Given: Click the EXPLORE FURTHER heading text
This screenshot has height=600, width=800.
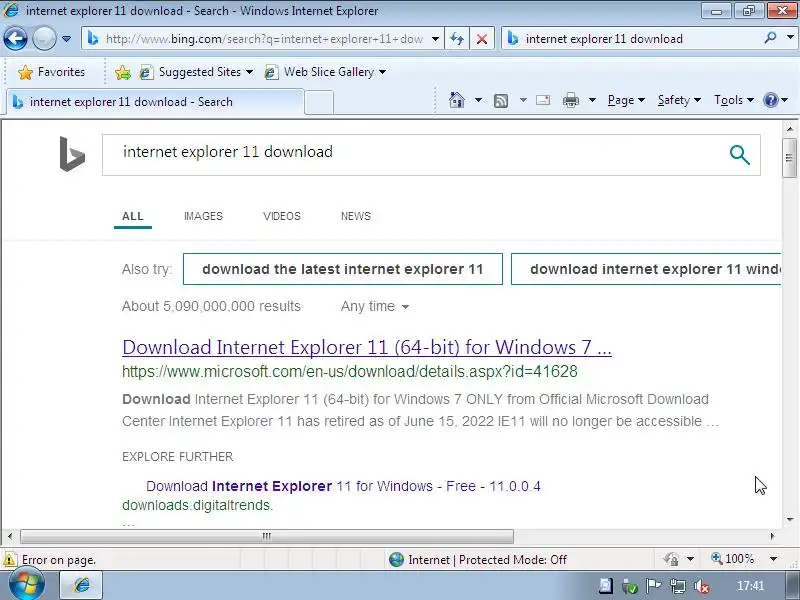Looking at the screenshot, I should 178,457.
